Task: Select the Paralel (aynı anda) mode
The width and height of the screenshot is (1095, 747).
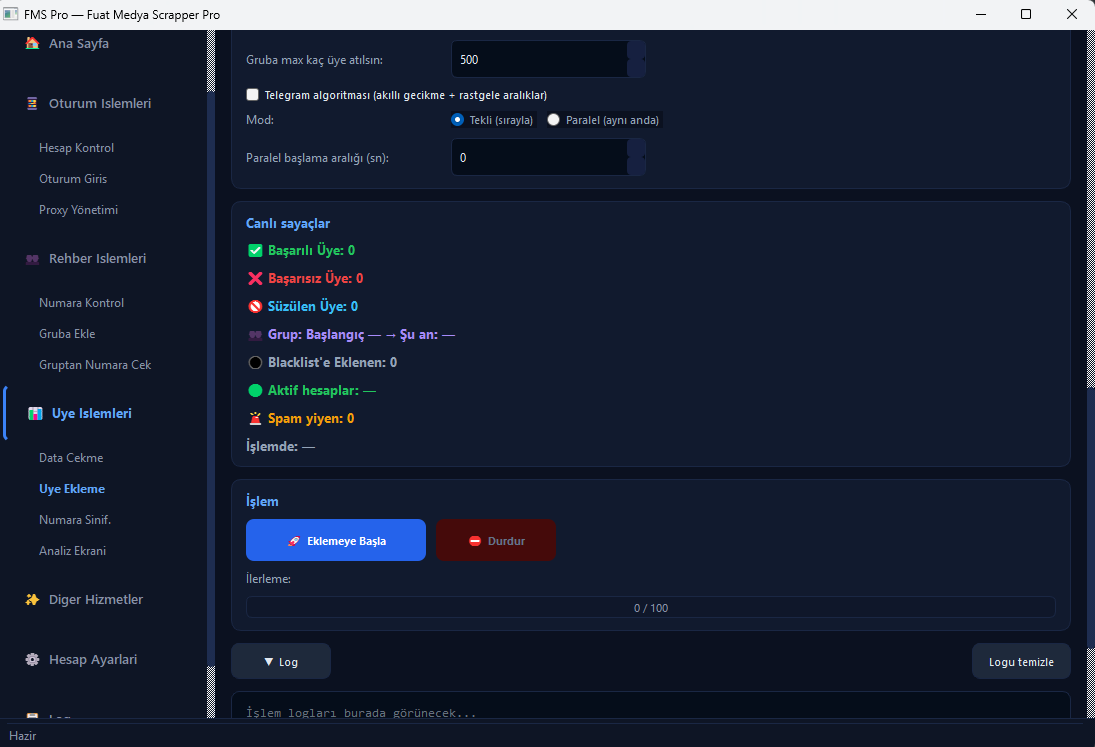Action: tap(553, 120)
